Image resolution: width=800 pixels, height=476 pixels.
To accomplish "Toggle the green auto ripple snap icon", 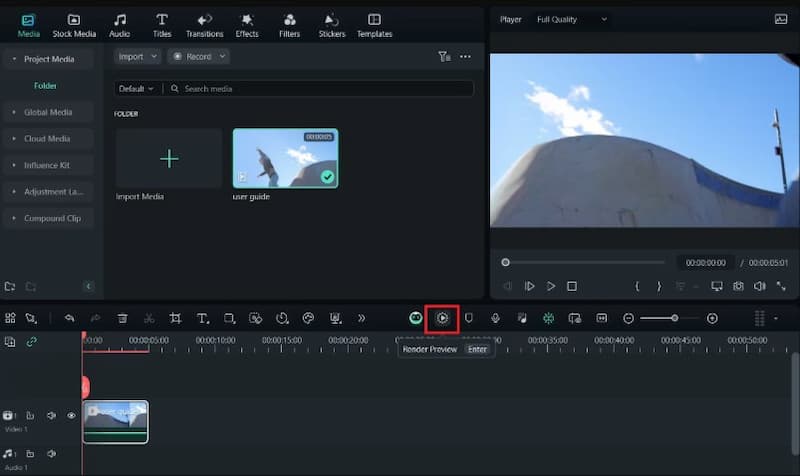I will point(548,318).
